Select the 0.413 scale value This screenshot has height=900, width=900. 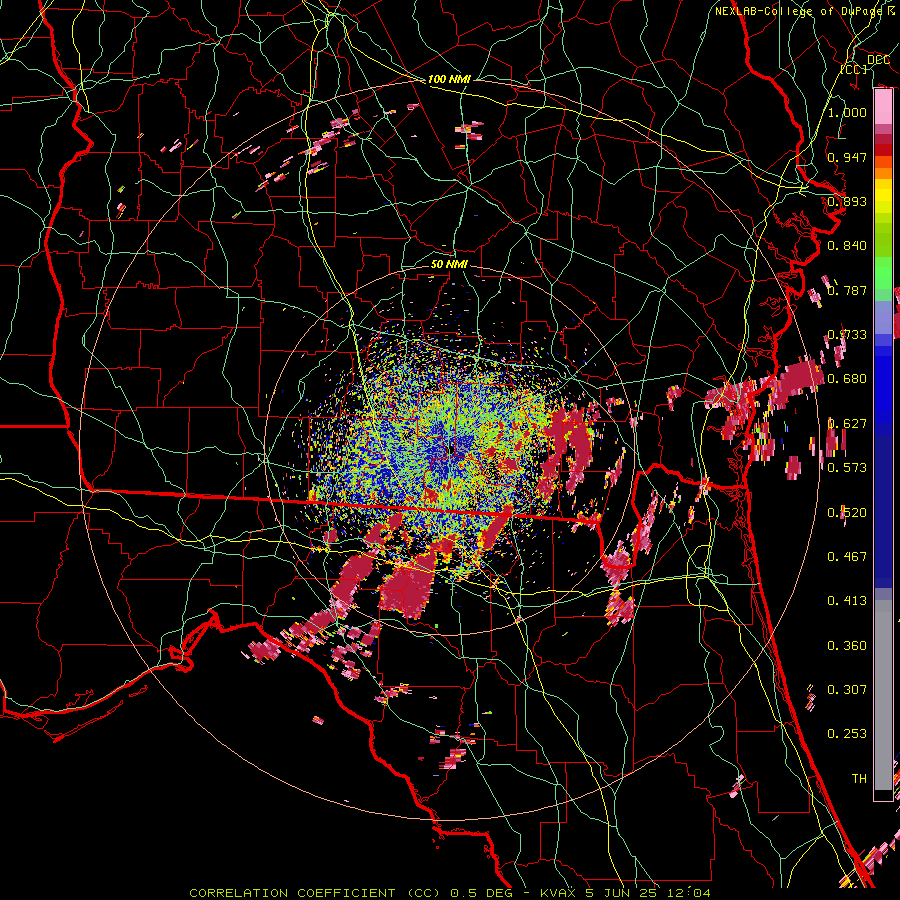tap(847, 601)
